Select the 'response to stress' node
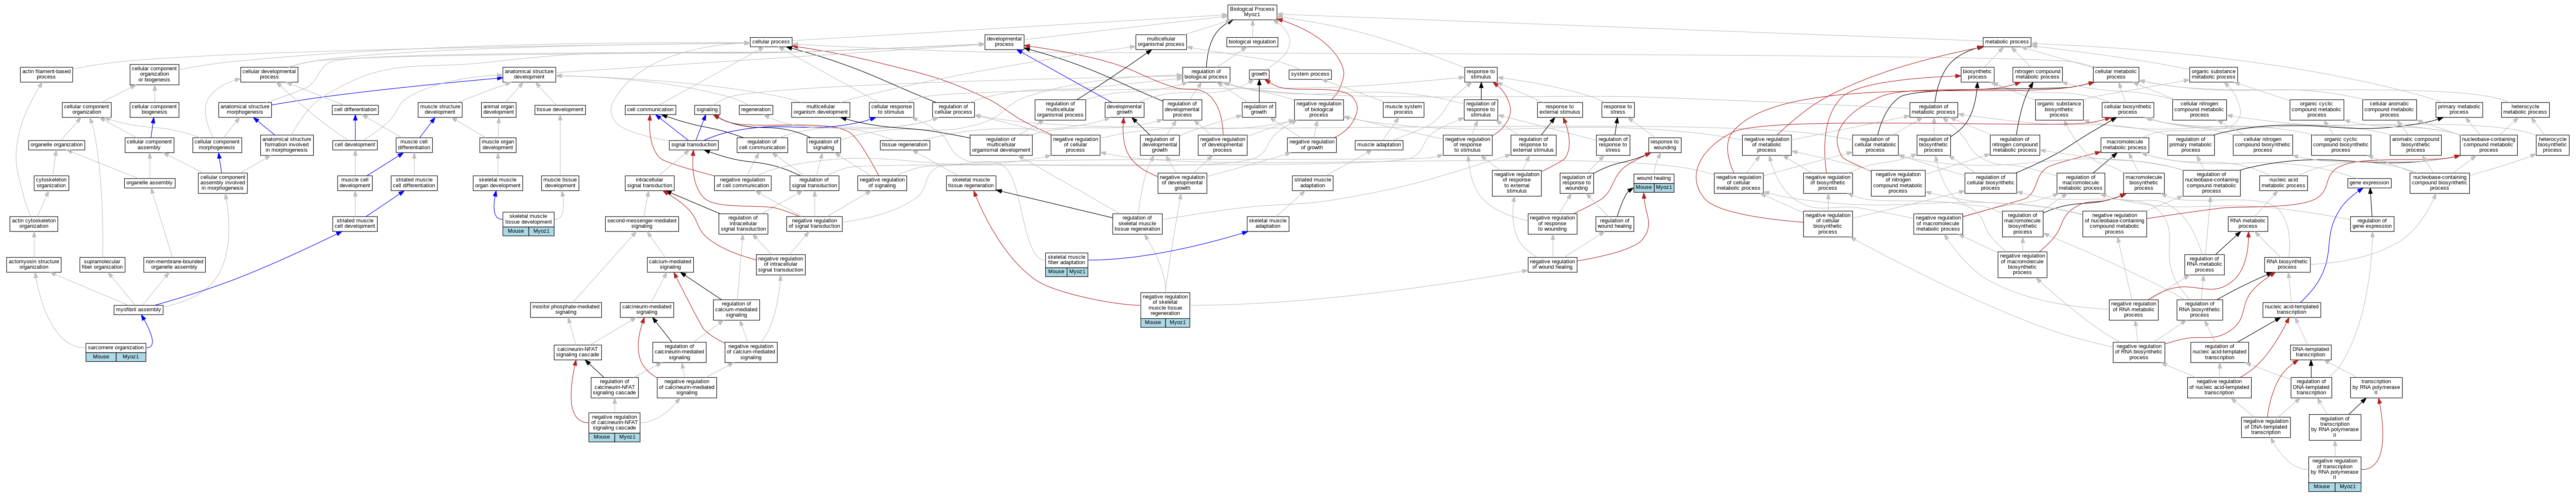Image resolution: width=2576 pixels, height=496 pixels. pos(1618,109)
